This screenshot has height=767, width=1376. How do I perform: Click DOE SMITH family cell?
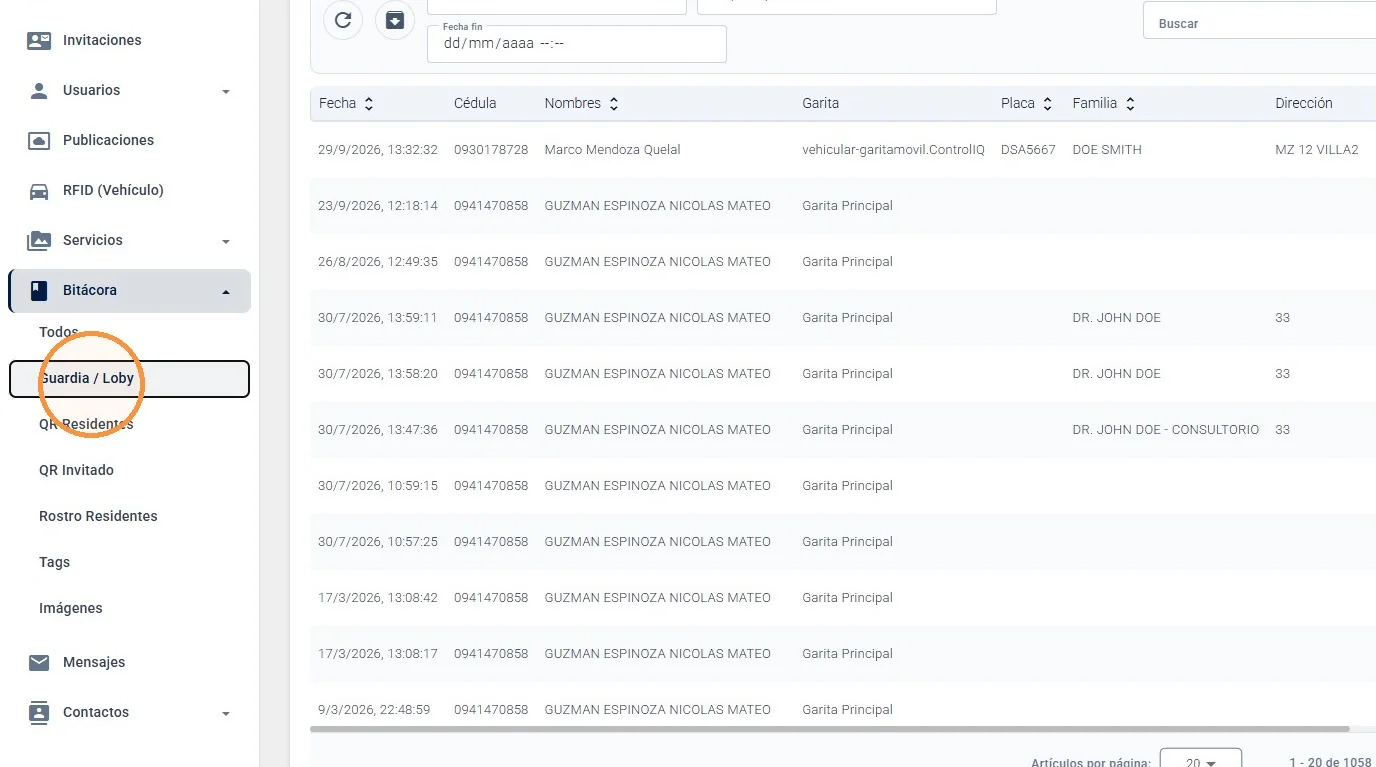tap(1107, 150)
